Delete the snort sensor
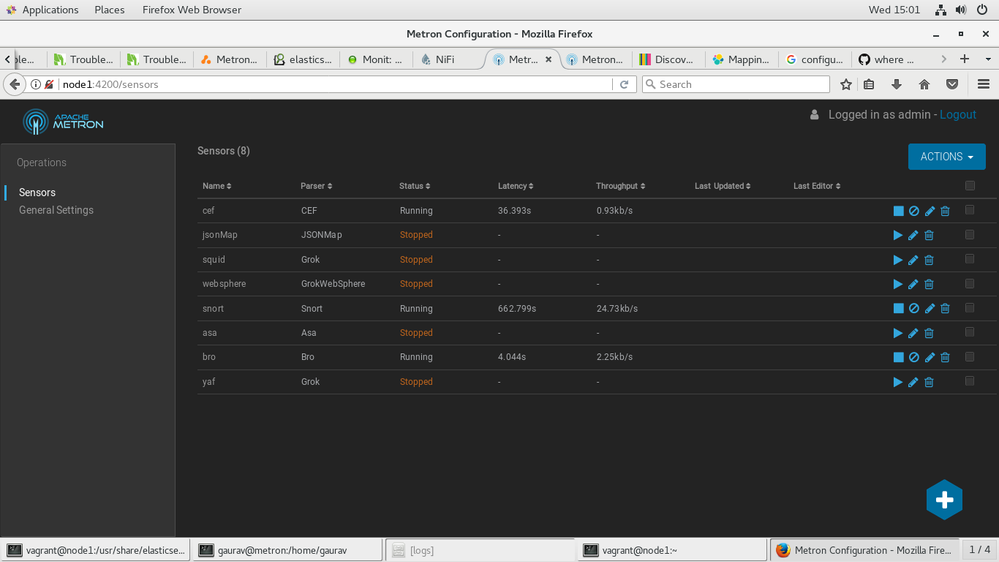The image size is (999, 562). click(945, 308)
